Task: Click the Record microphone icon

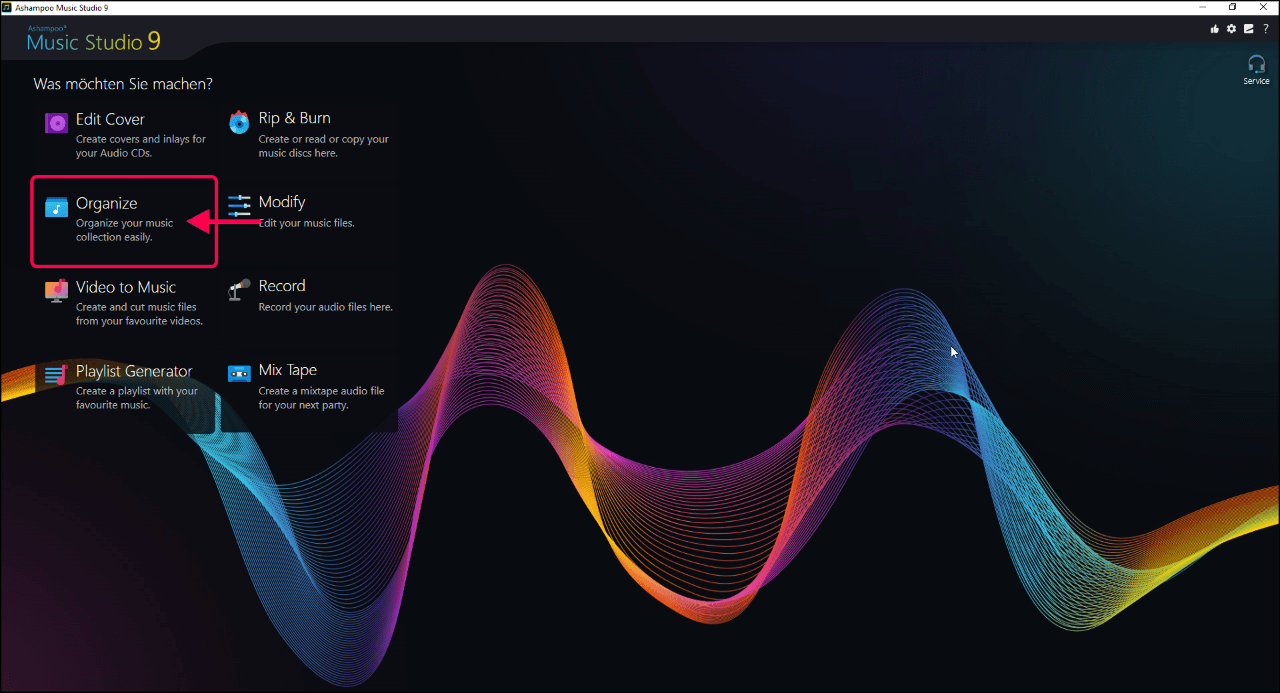Action: pyautogui.click(x=239, y=289)
